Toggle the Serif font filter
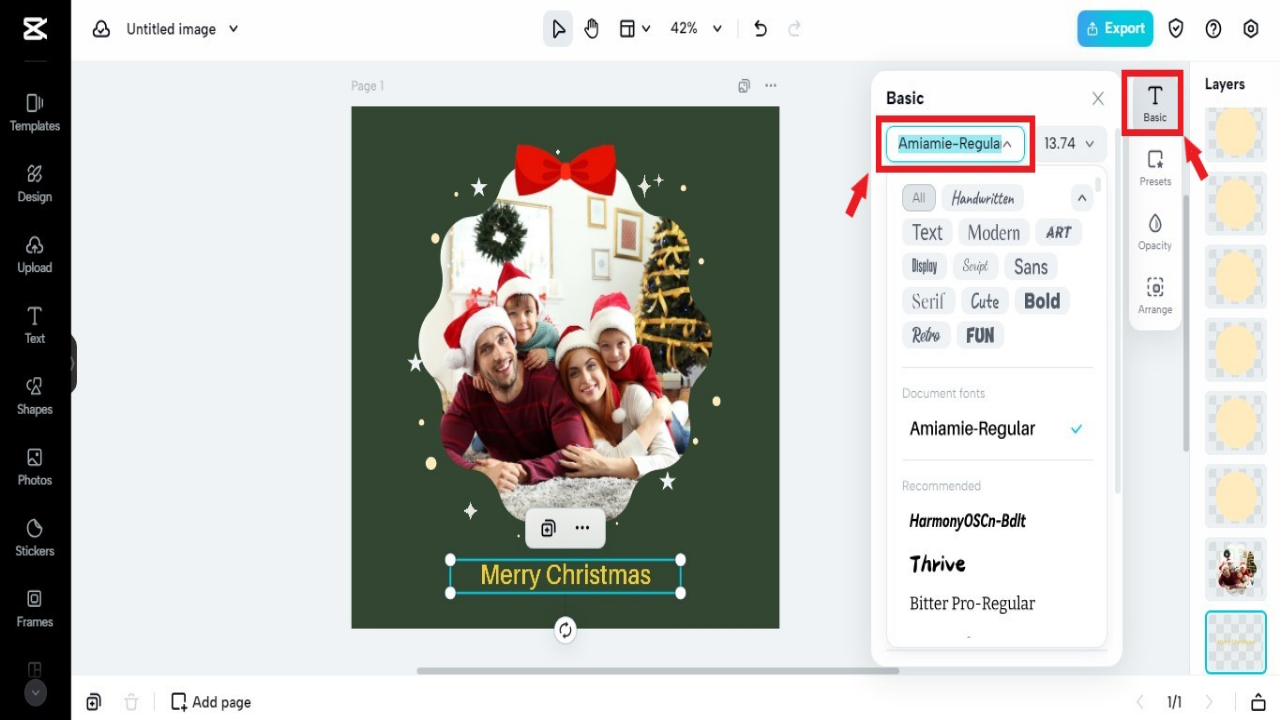 coord(928,300)
